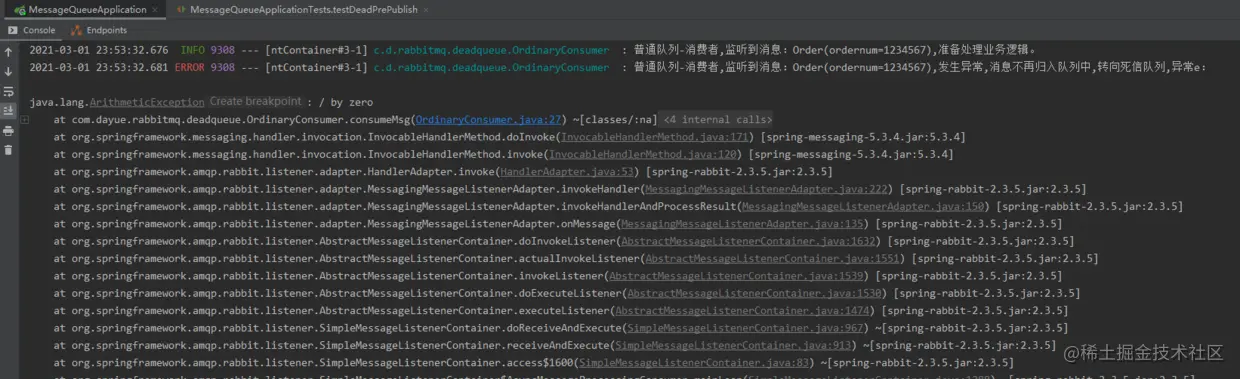Close the MessageQueueApplication run tab
1240x379 pixels.
tap(154, 10)
